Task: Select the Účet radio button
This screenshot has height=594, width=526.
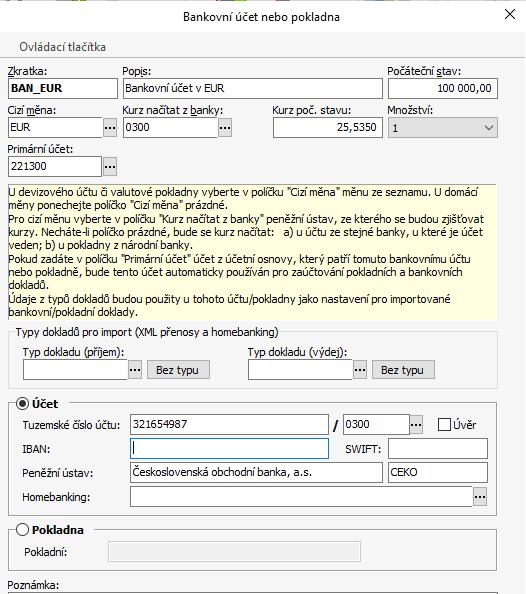Action: (22, 404)
